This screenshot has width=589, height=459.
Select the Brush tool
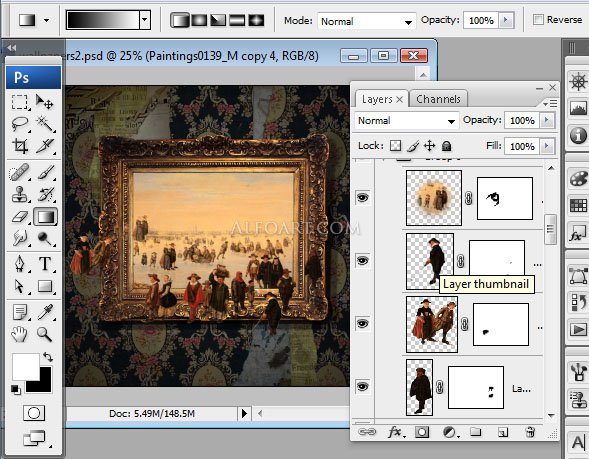pyautogui.click(x=45, y=172)
